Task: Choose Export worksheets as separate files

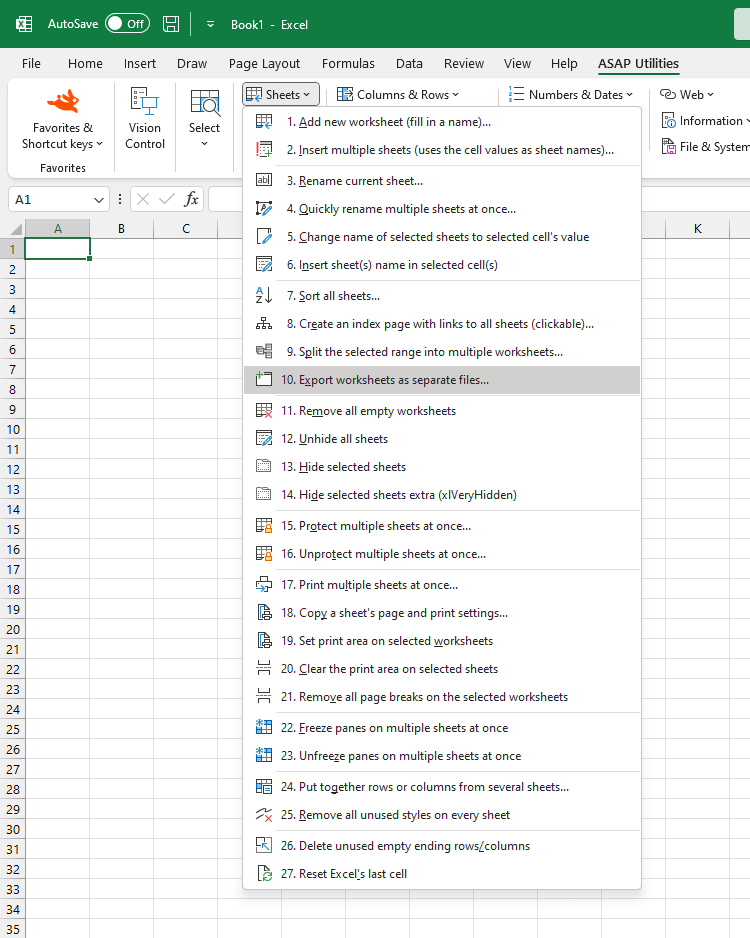Action: point(442,380)
